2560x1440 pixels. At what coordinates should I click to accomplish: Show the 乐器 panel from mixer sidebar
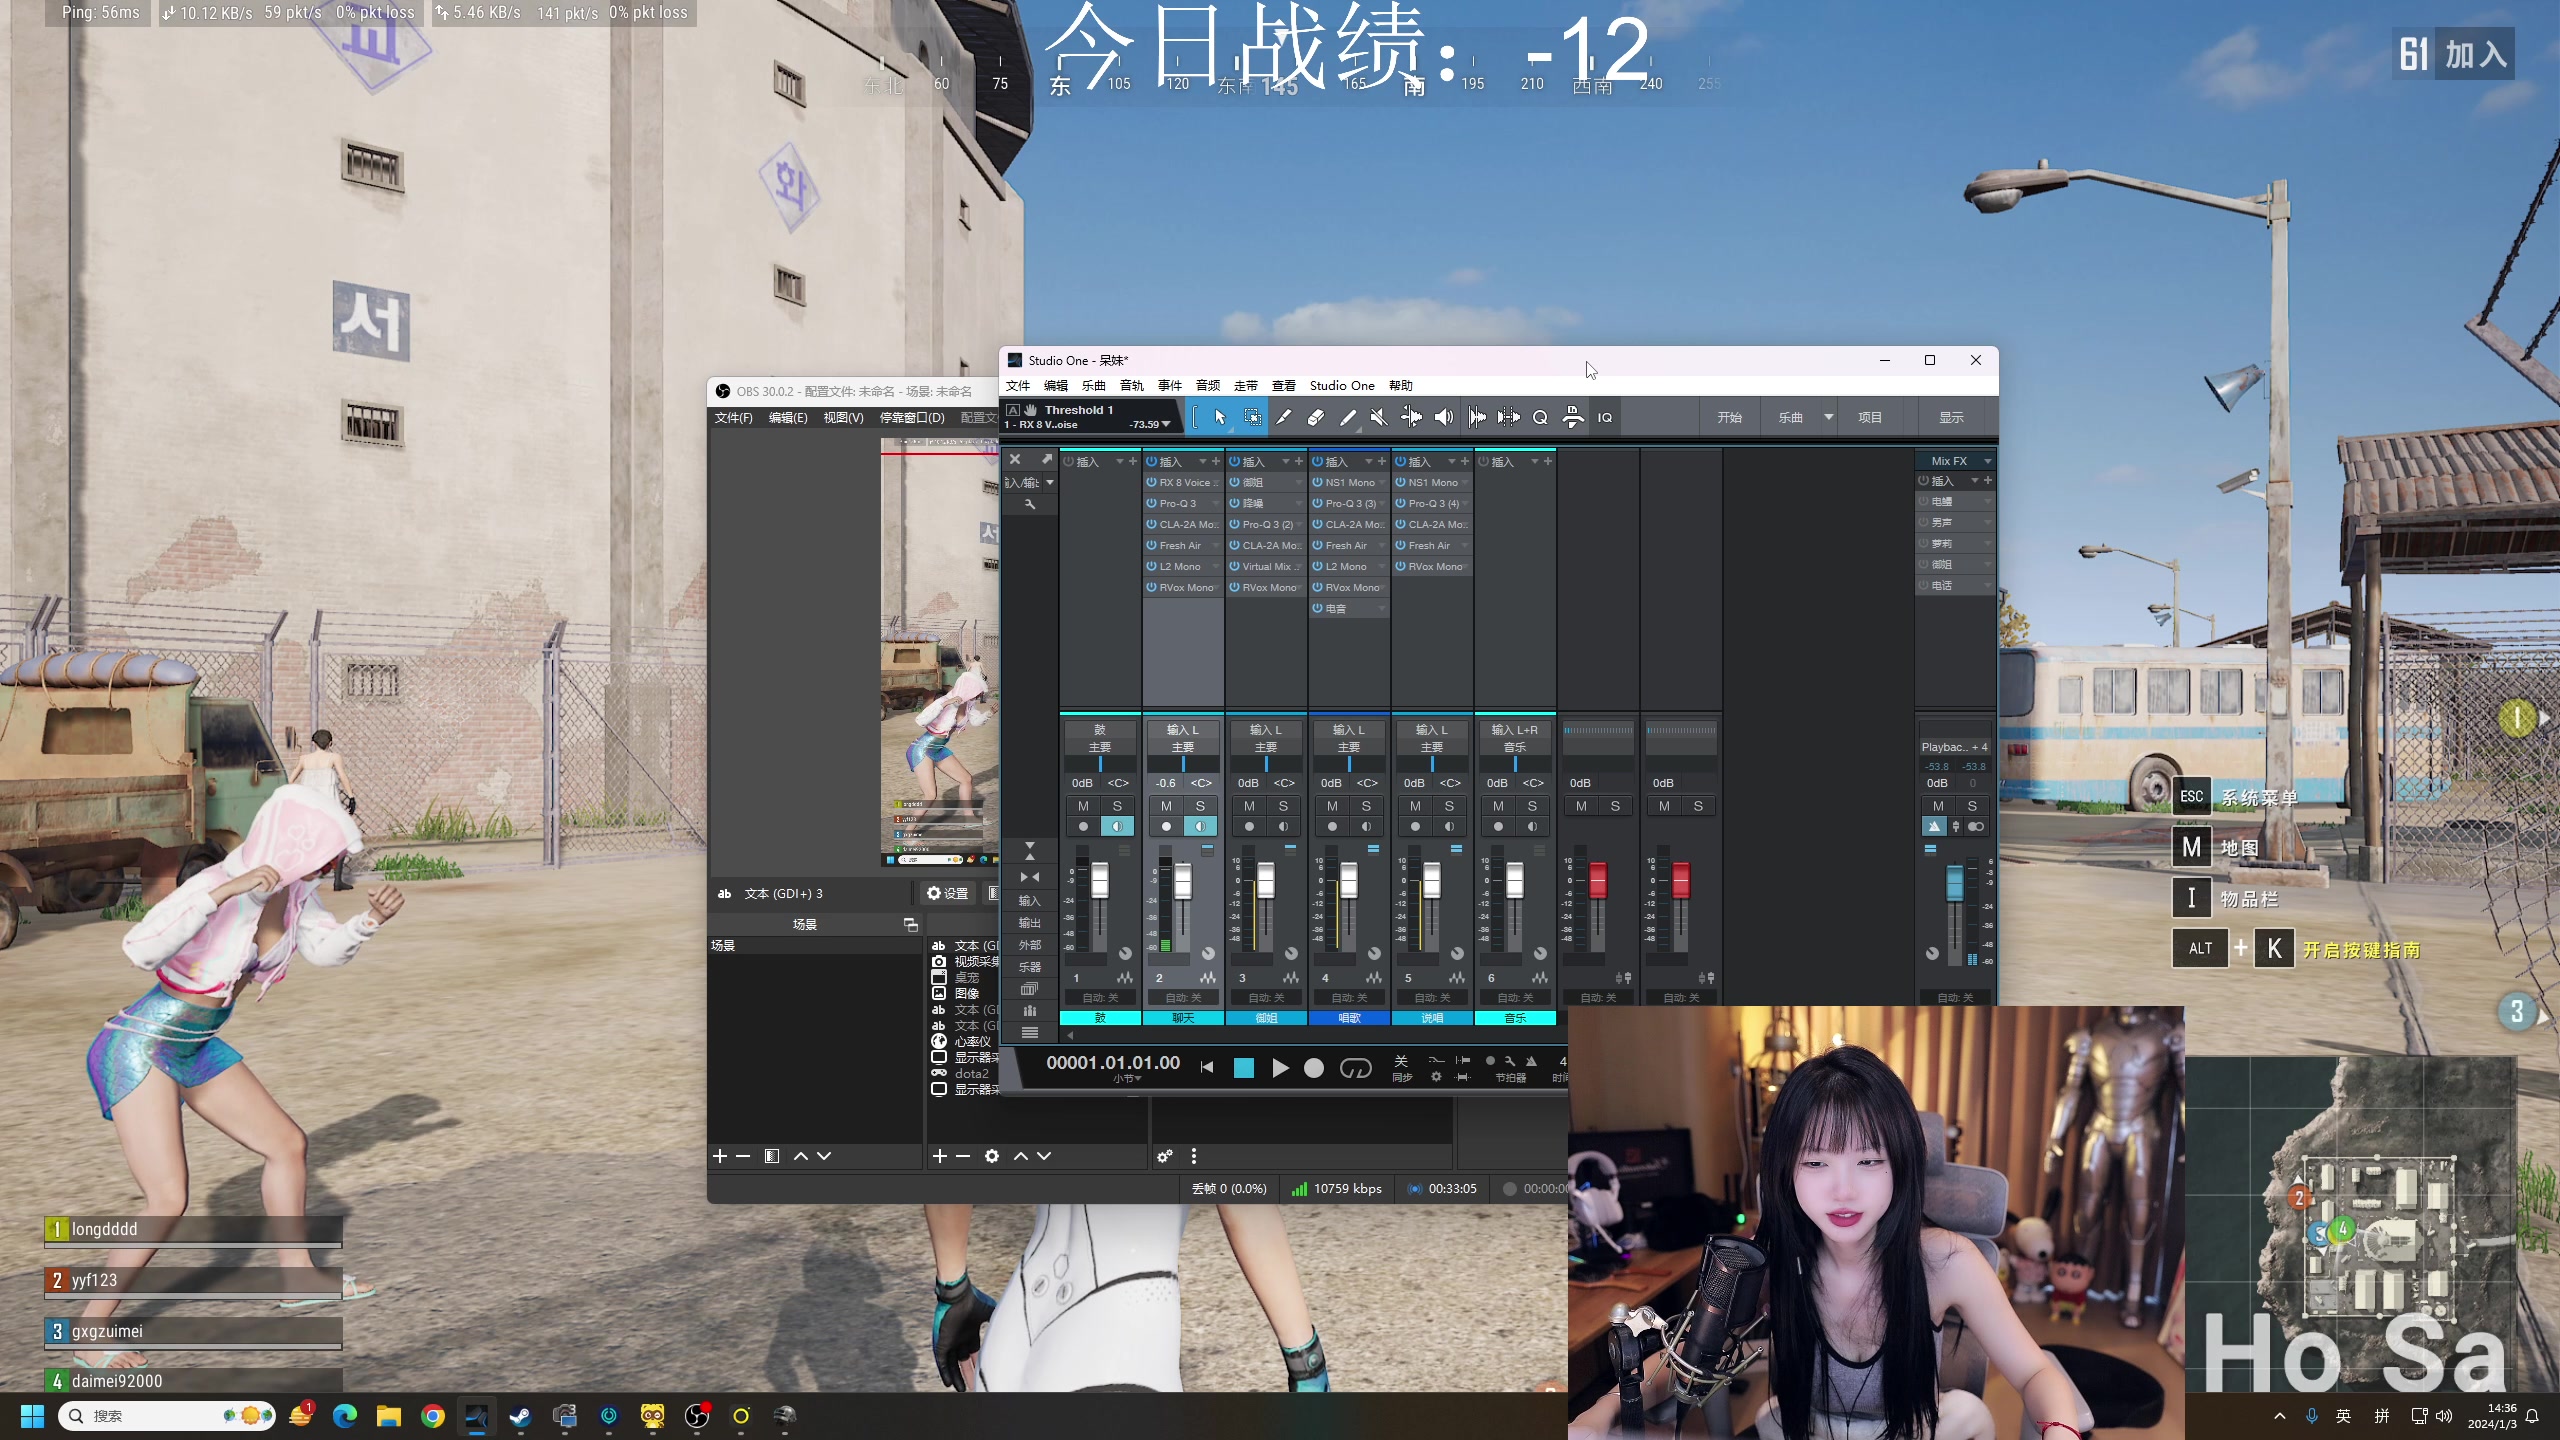(1030, 967)
